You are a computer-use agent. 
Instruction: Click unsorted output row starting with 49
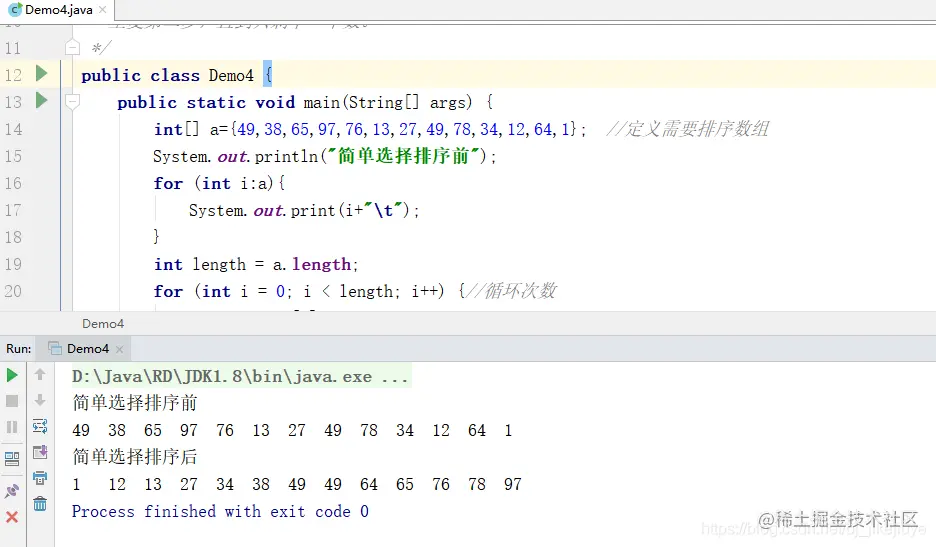tap(292, 430)
